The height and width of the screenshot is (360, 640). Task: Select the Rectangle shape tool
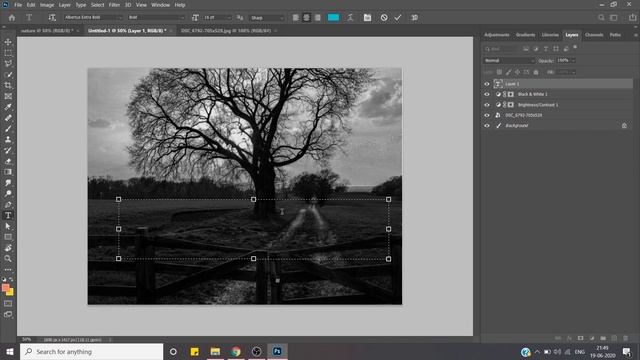click(8, 237)
